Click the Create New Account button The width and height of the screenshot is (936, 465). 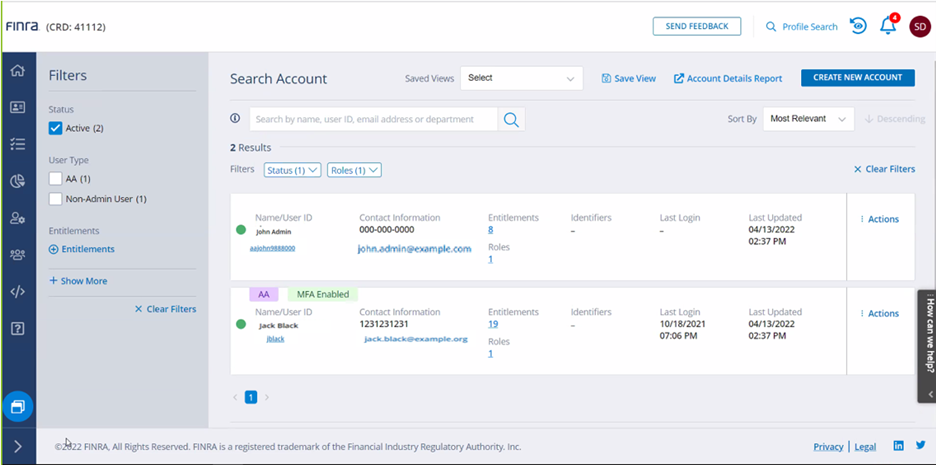point(857,78)
